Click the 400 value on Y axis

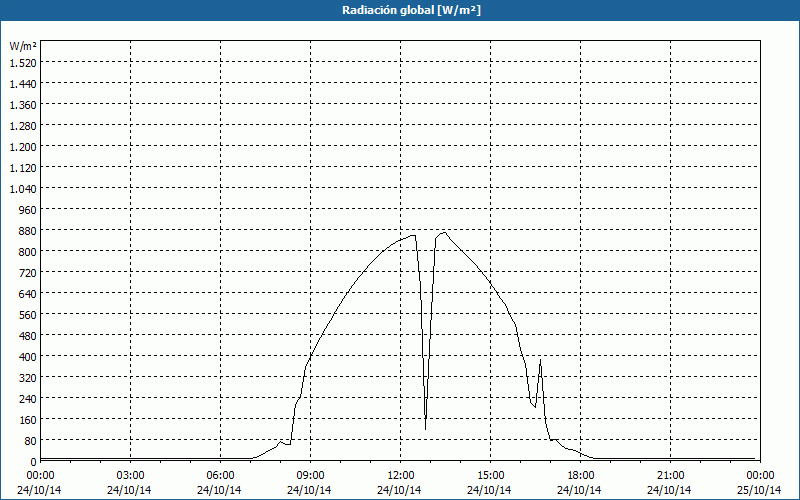pos(28,357)
